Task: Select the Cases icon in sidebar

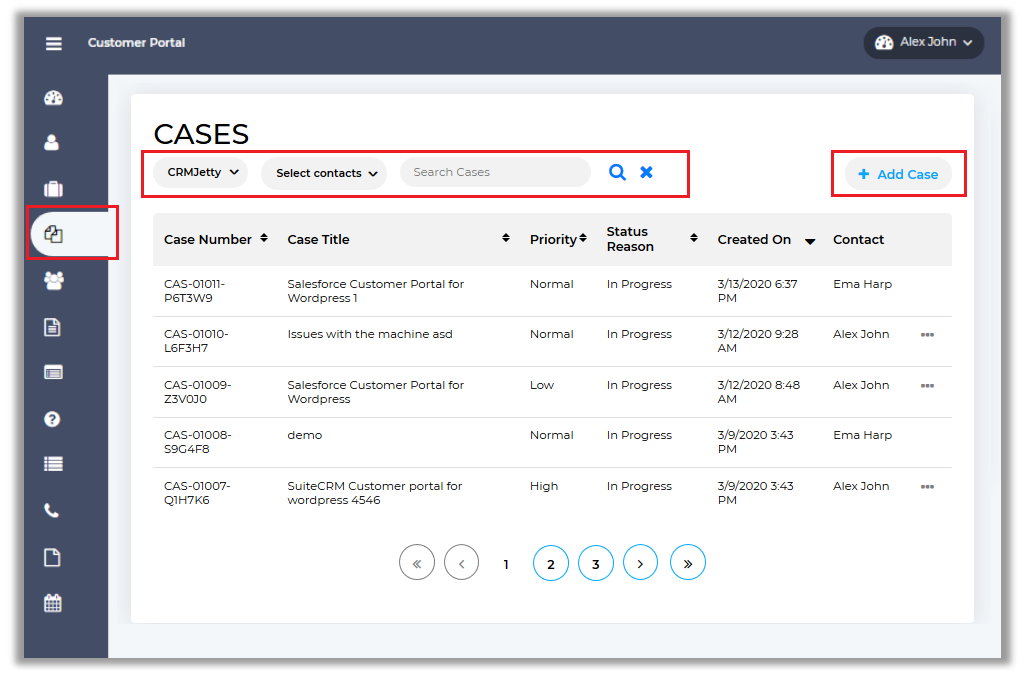Action: click(x=54, y=234)
